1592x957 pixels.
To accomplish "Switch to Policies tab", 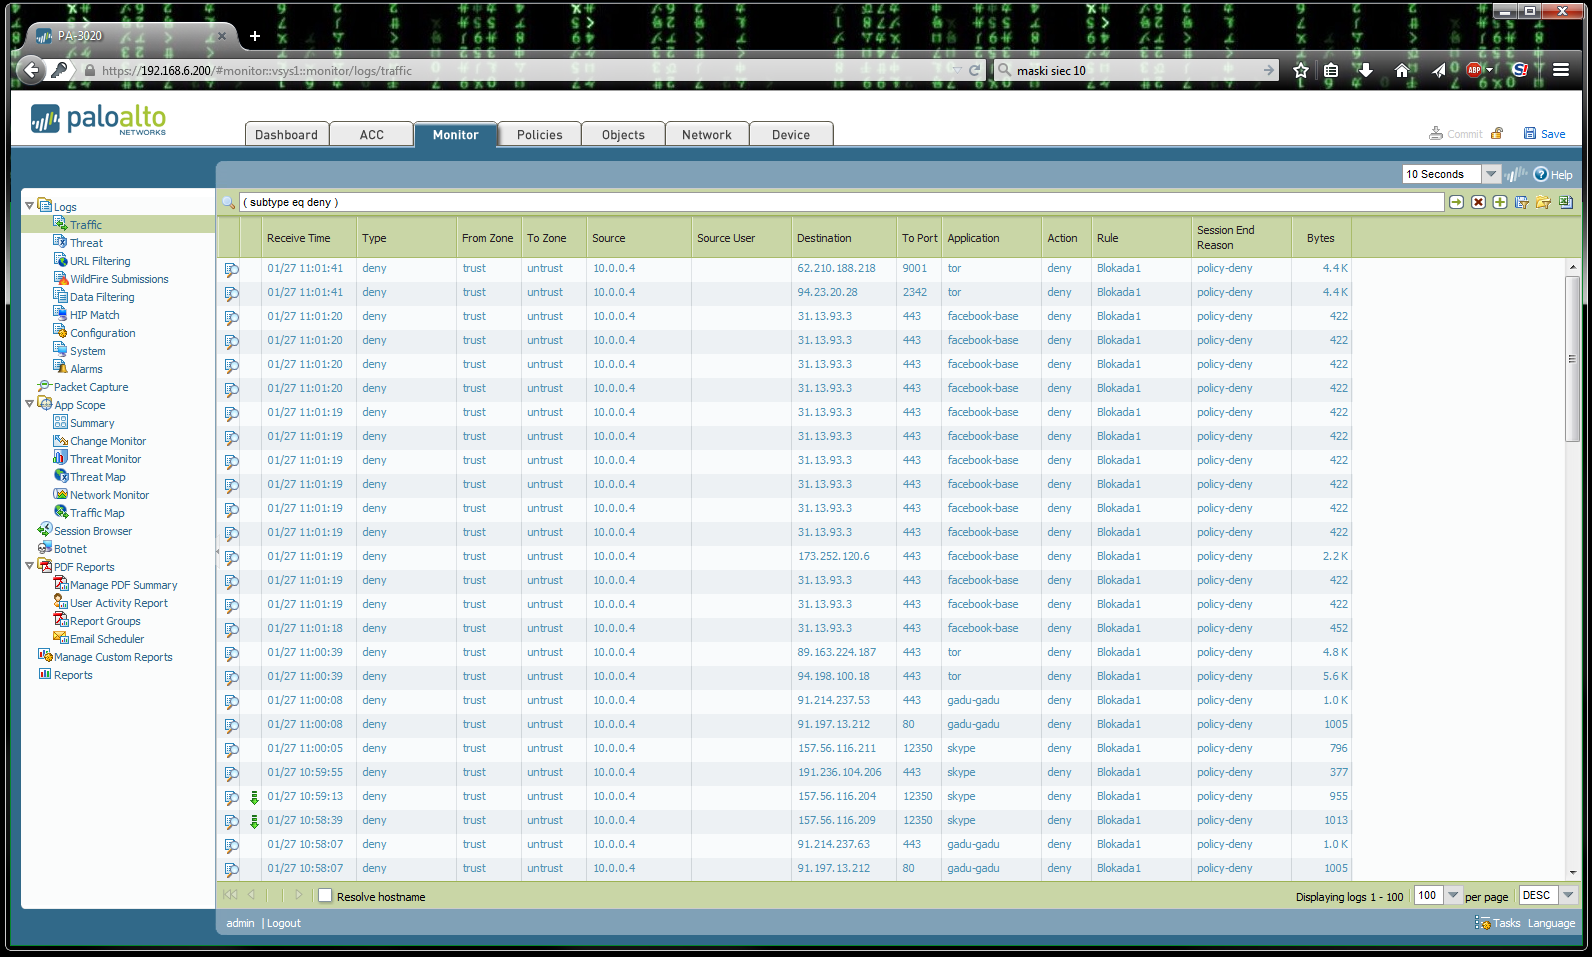I will coord(540,135).
